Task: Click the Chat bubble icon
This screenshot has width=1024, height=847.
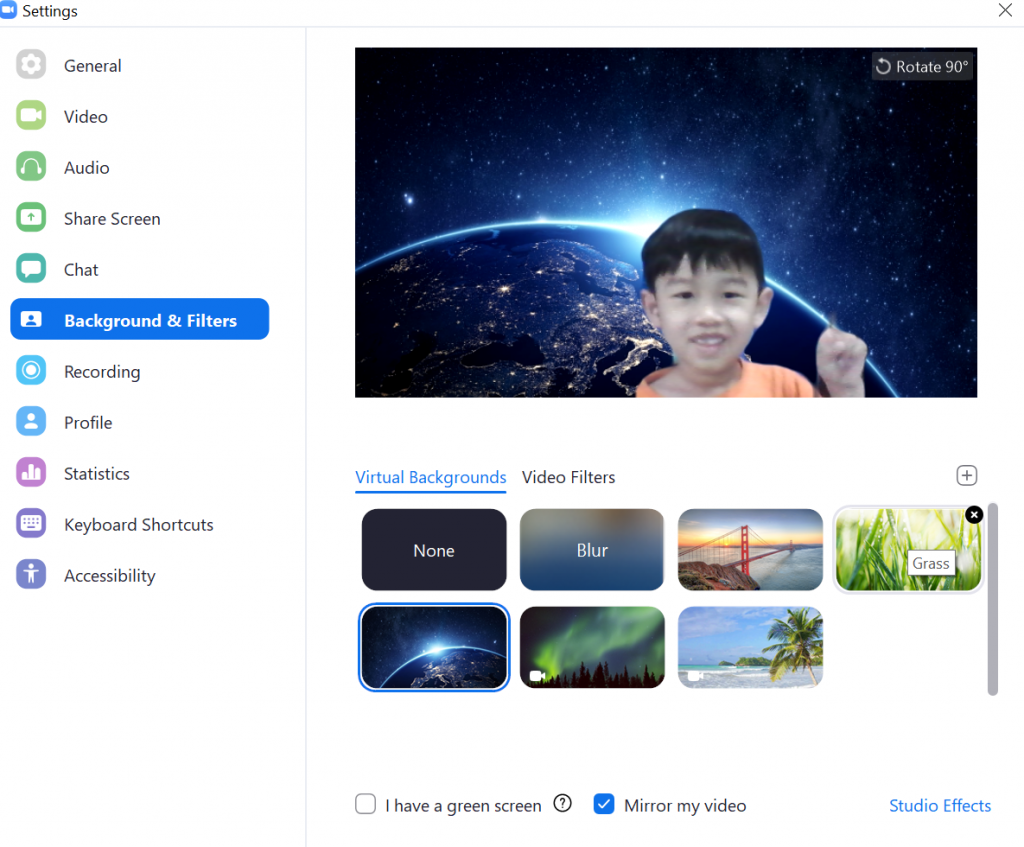Action: click(31, 268)
